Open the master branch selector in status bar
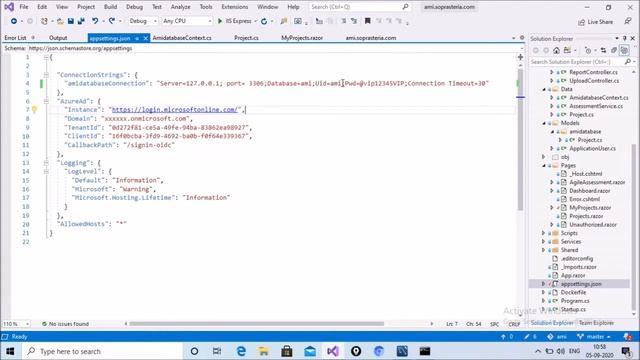 pos(594,337)
